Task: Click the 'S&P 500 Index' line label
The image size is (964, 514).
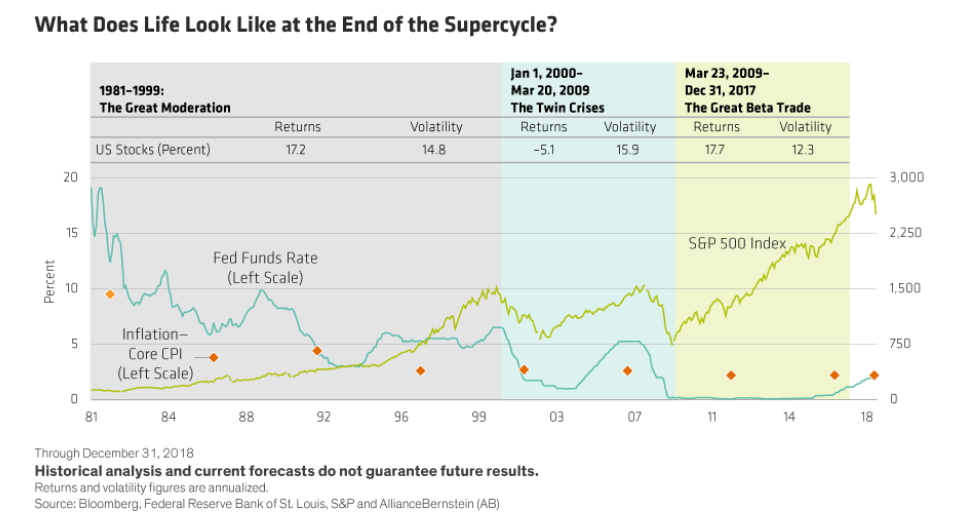Action: (x=737, y=243)
